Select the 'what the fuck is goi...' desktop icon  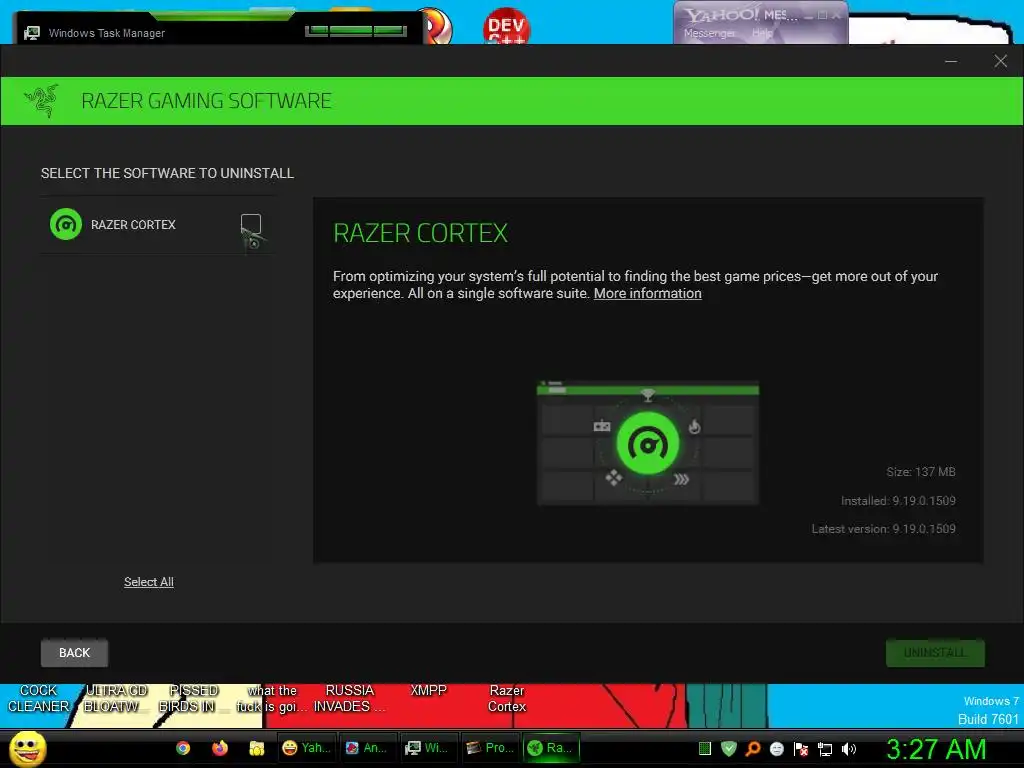(x=272, y=698)
